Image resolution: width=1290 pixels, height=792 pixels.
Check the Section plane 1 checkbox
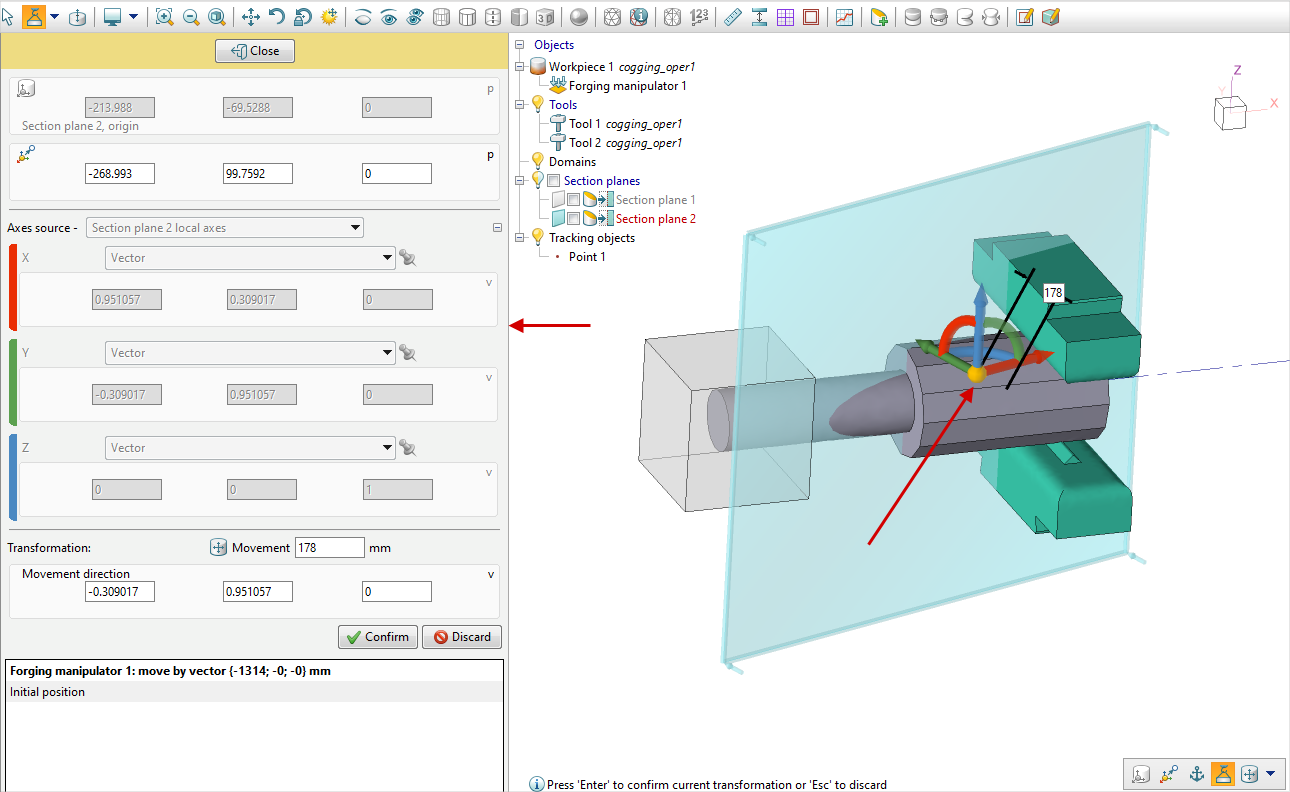[x=573, y=200]
